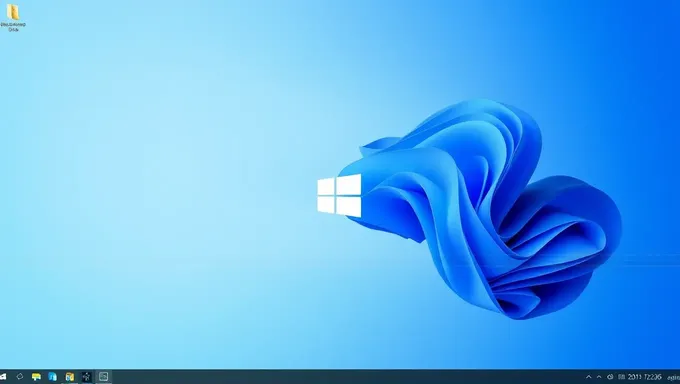The image size is (680, 384).
Task: Expand the second tray chevron arrow
Action: click(599, 377)
